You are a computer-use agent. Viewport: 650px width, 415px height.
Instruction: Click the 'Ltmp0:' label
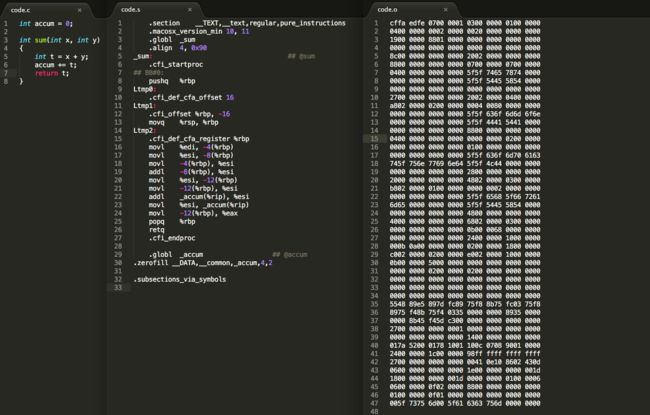click(145, 90)
